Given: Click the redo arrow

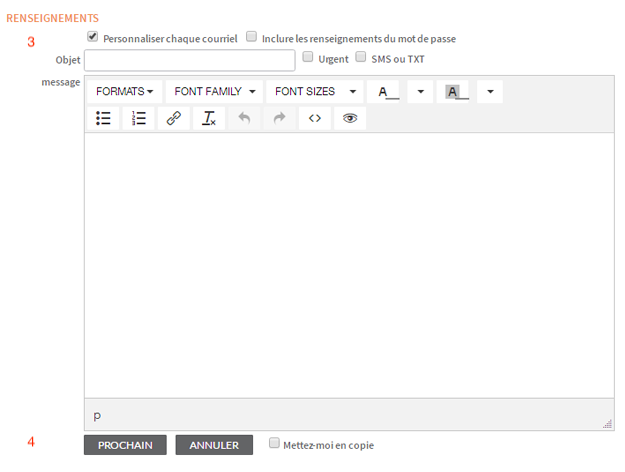Looking at the screenshot, I should 279,118.
